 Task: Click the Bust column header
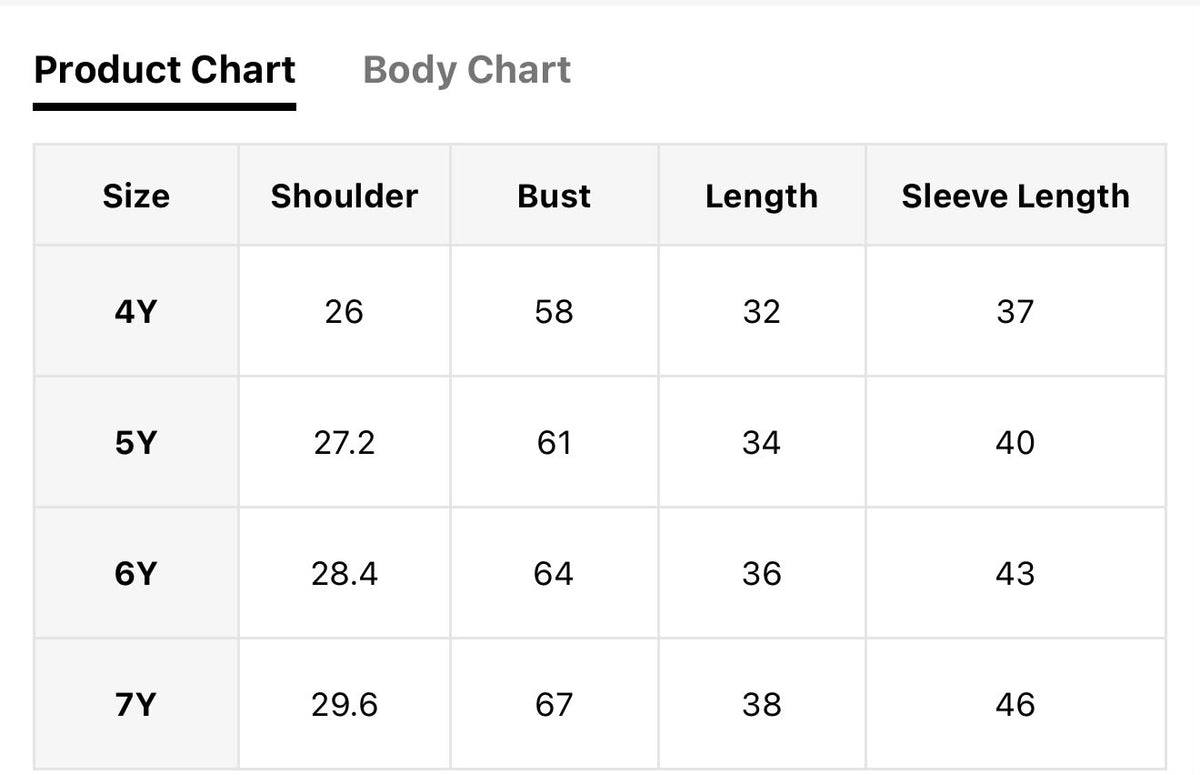(554, 195)
